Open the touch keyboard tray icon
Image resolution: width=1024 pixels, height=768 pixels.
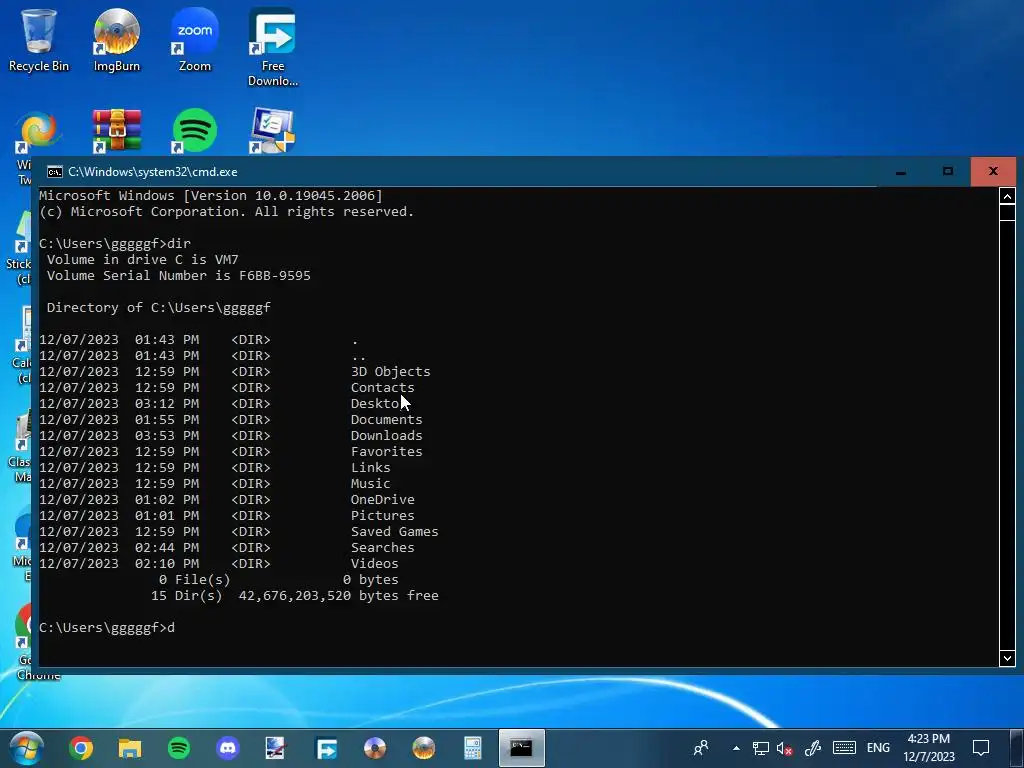(844, 748)
